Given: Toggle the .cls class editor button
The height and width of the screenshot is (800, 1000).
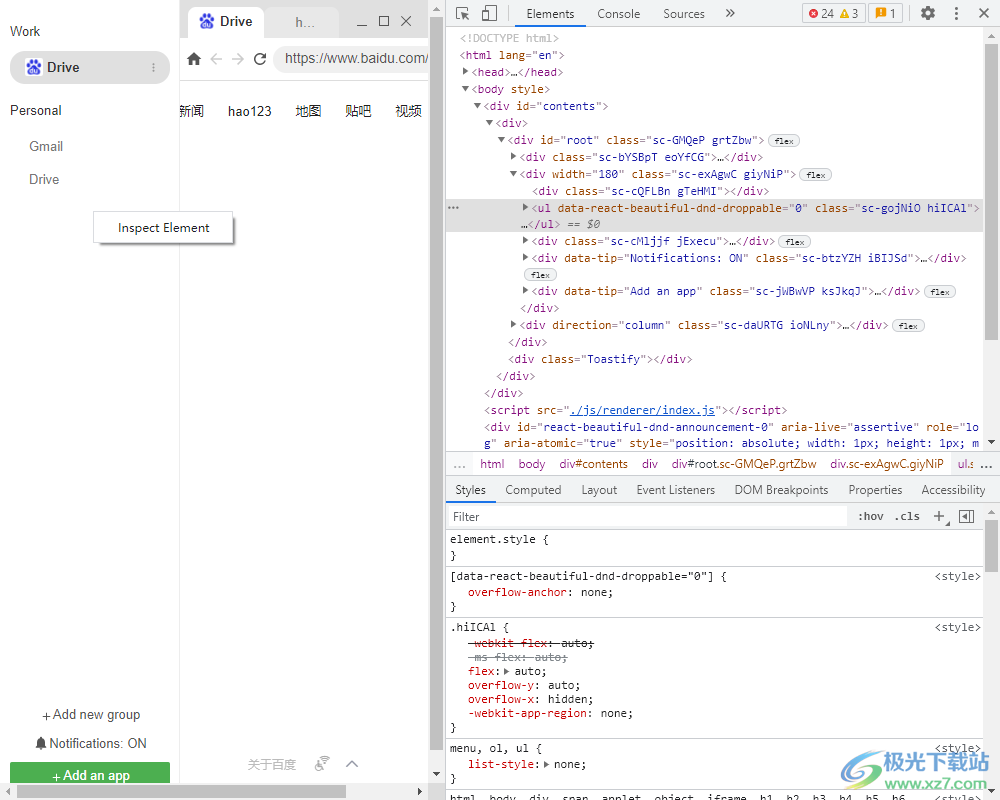Looking at the screenshot, I should [x=908, y=517].
